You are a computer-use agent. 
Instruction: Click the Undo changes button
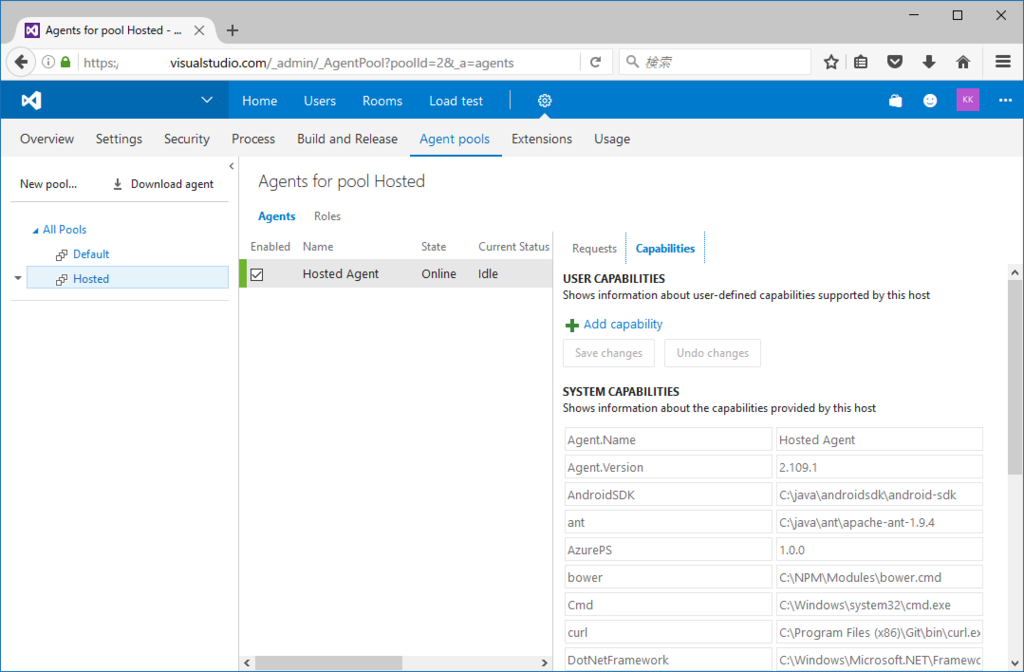click(712, 353)
